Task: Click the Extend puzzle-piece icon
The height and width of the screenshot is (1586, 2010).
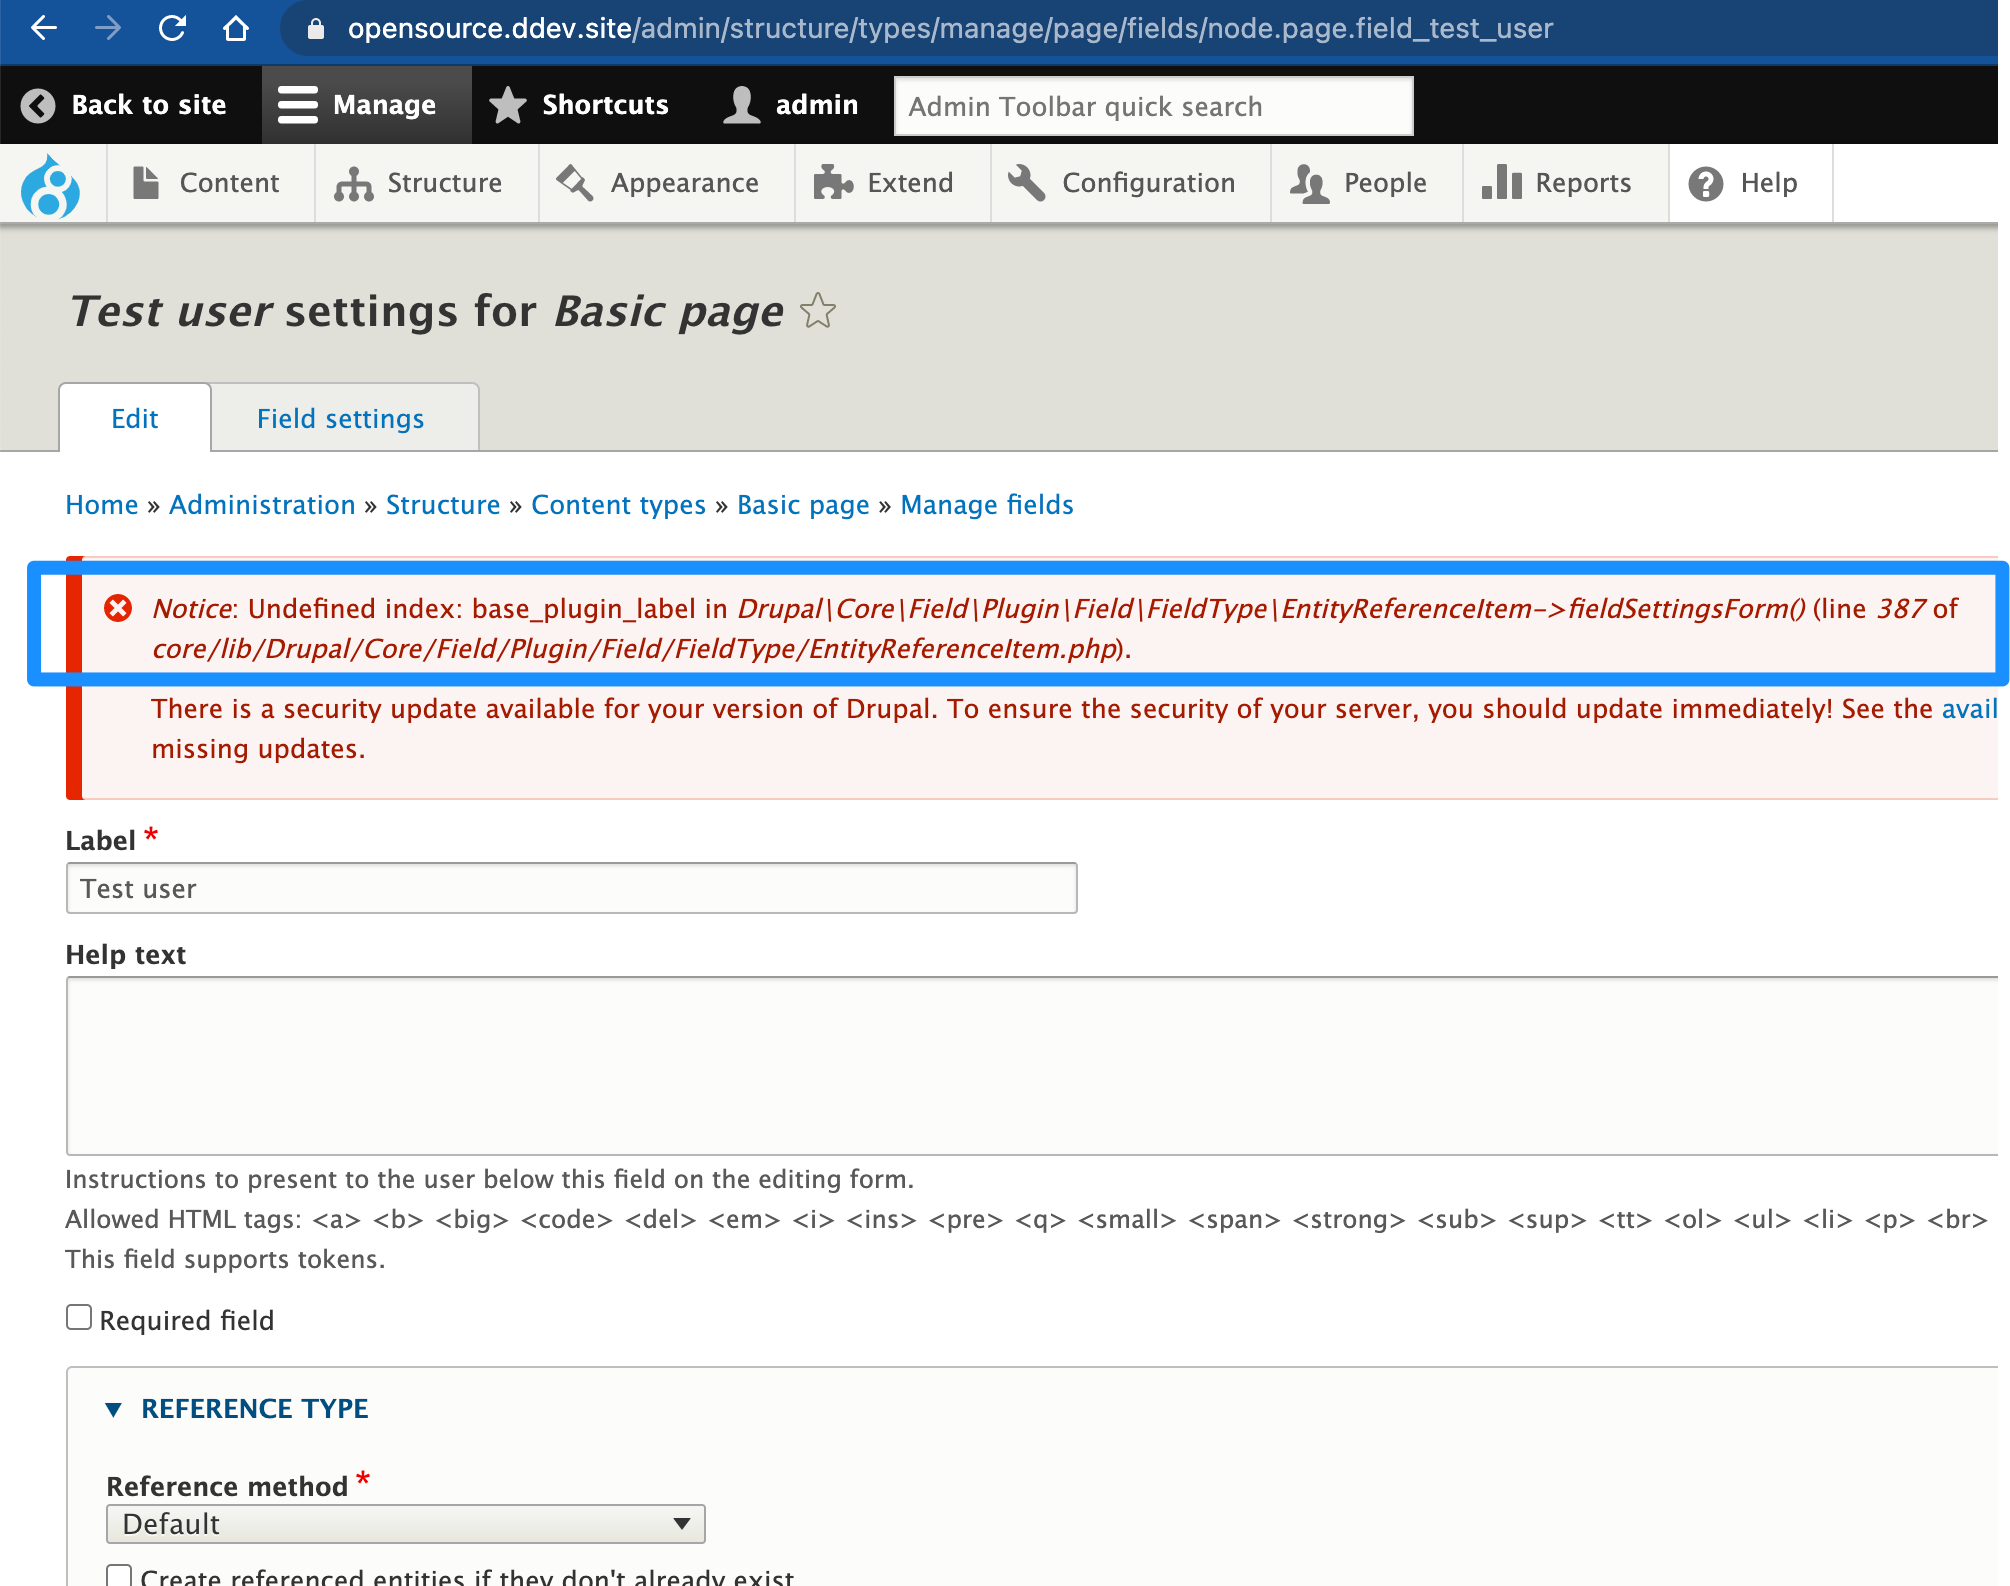Action: pyautogui.click(x=832, y=184)
